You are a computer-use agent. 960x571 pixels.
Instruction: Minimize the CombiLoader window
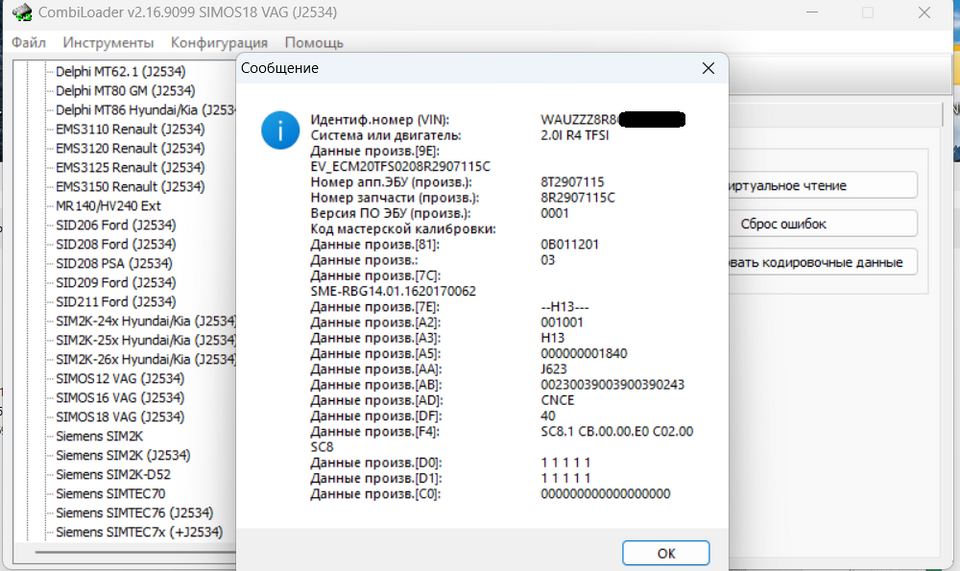point(812,12)
